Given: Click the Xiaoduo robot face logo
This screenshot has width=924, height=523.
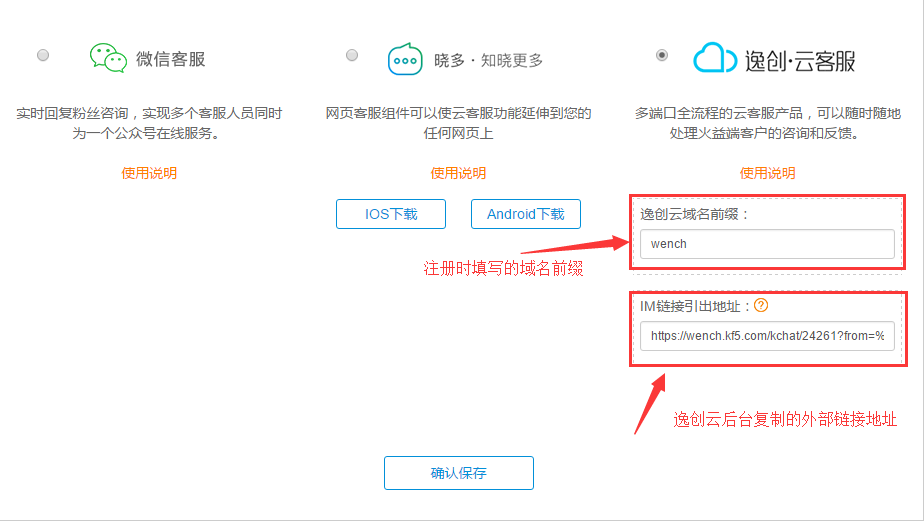Looking at the screenshot, I should (405, 59).
